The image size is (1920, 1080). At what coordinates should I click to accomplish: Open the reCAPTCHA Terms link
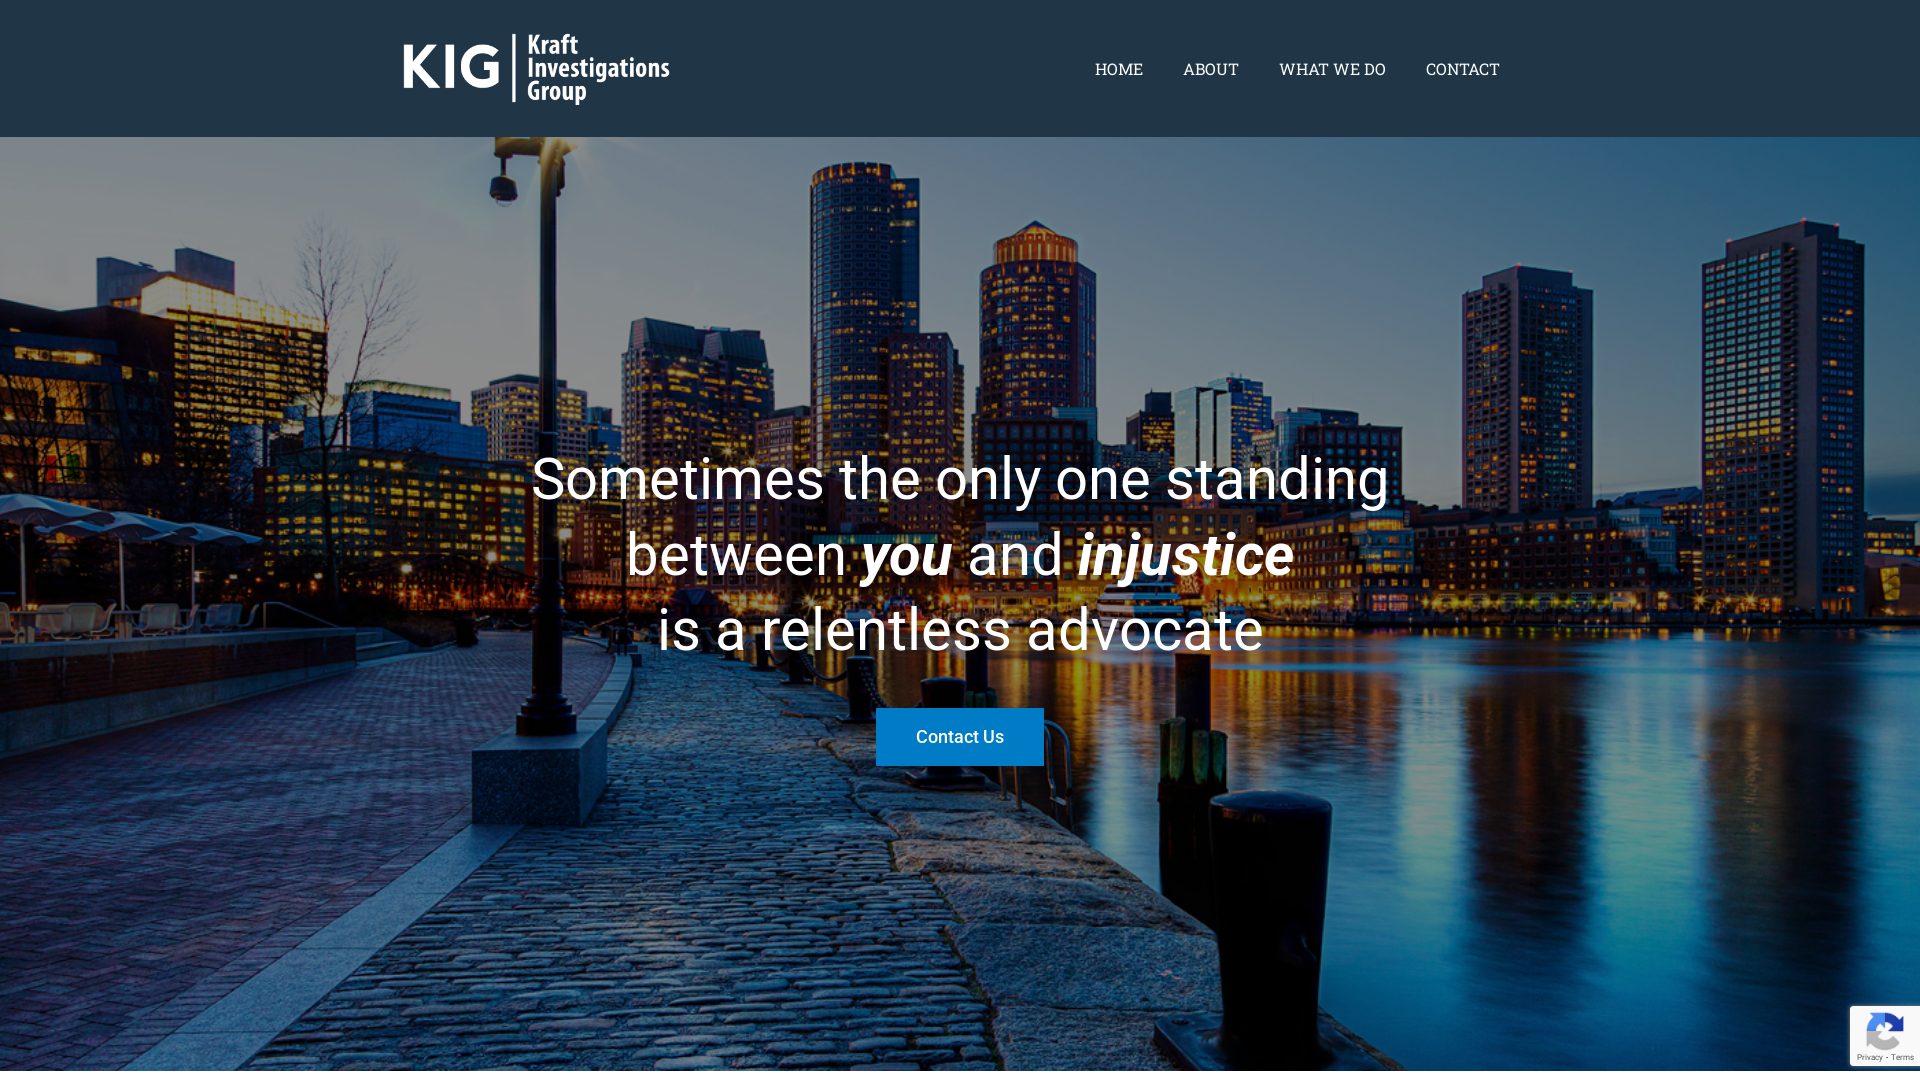point(1902,1057)
